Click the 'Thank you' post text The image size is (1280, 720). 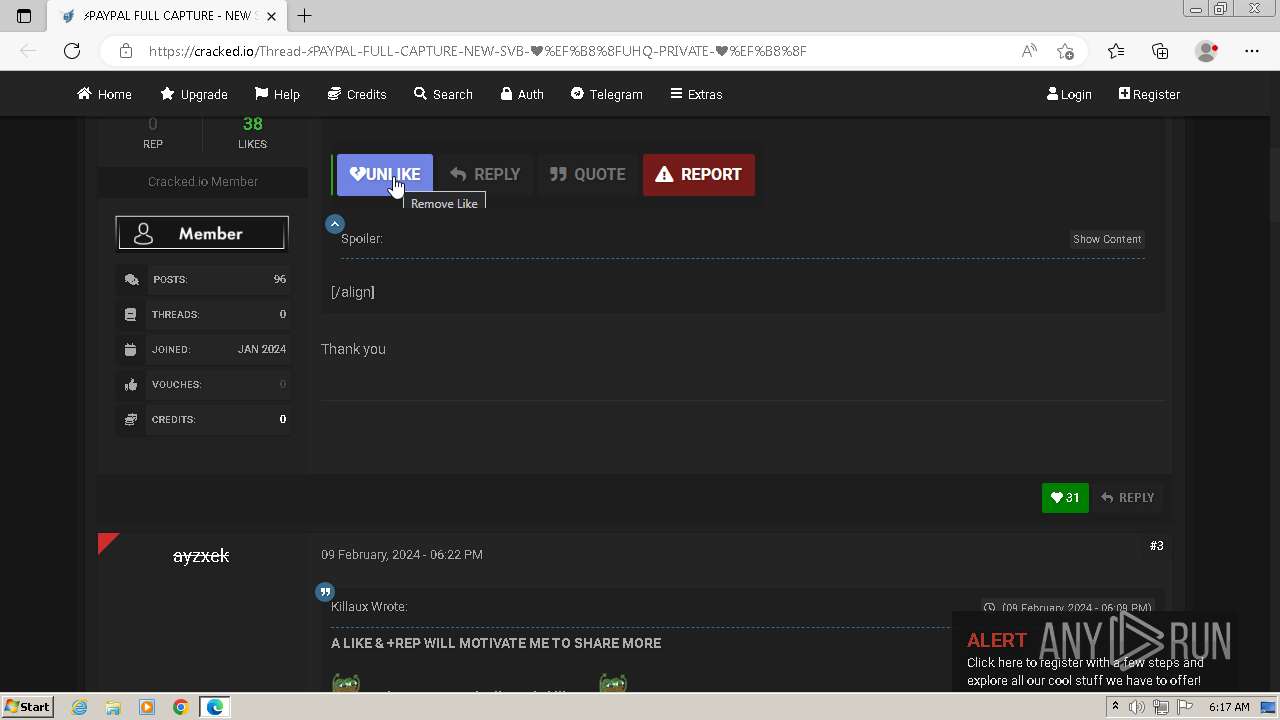pos(353,349)
